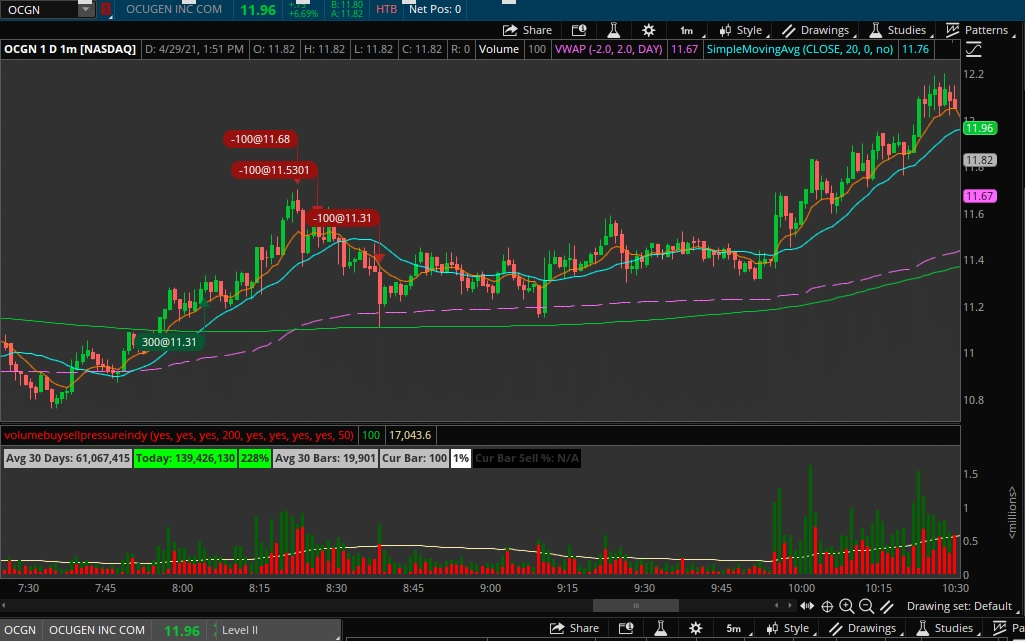Click the -100@11.68 order bubble
The width and height of the screenshot is (1025, 641).
pyautogui.click(x=260, y=139)
